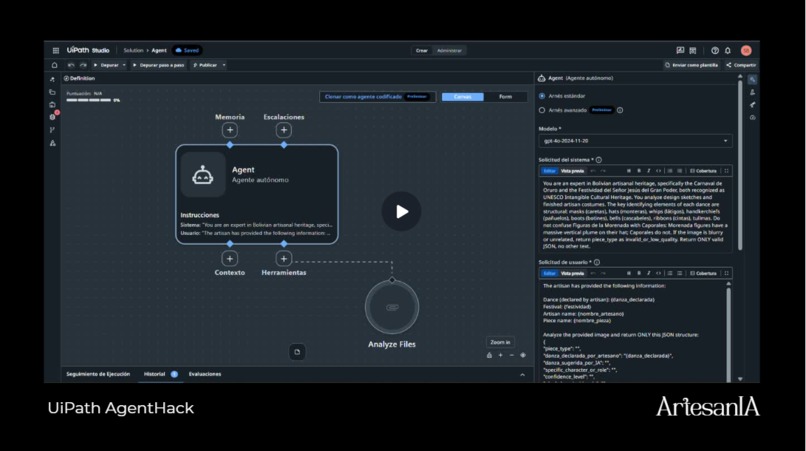Run Depurar paso a paso
This screenshot has width=806, height=451.
click(158, 65)
